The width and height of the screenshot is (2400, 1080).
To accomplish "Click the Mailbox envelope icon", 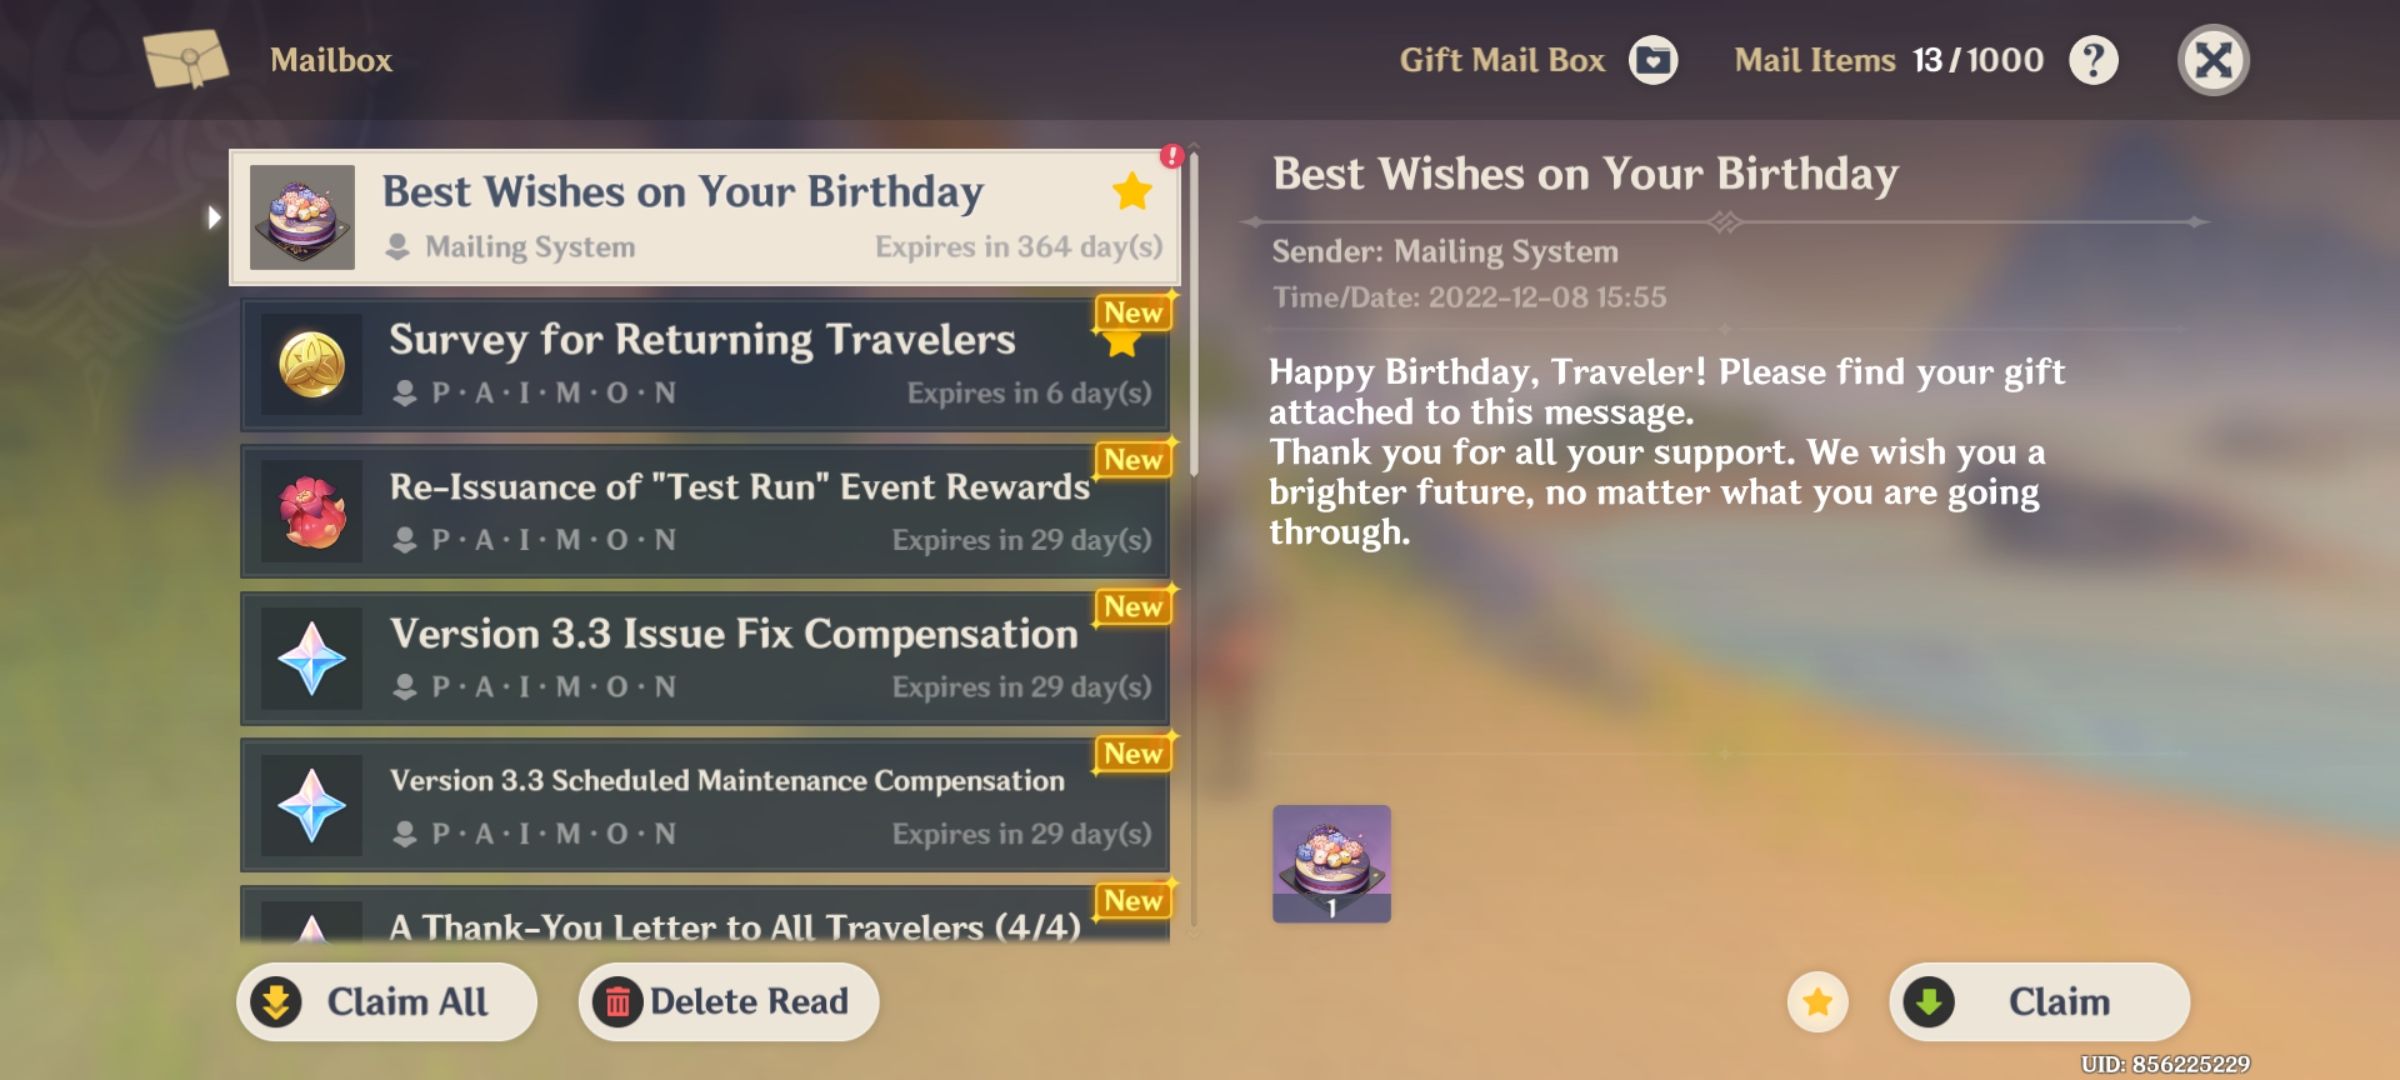I will 186,59.
